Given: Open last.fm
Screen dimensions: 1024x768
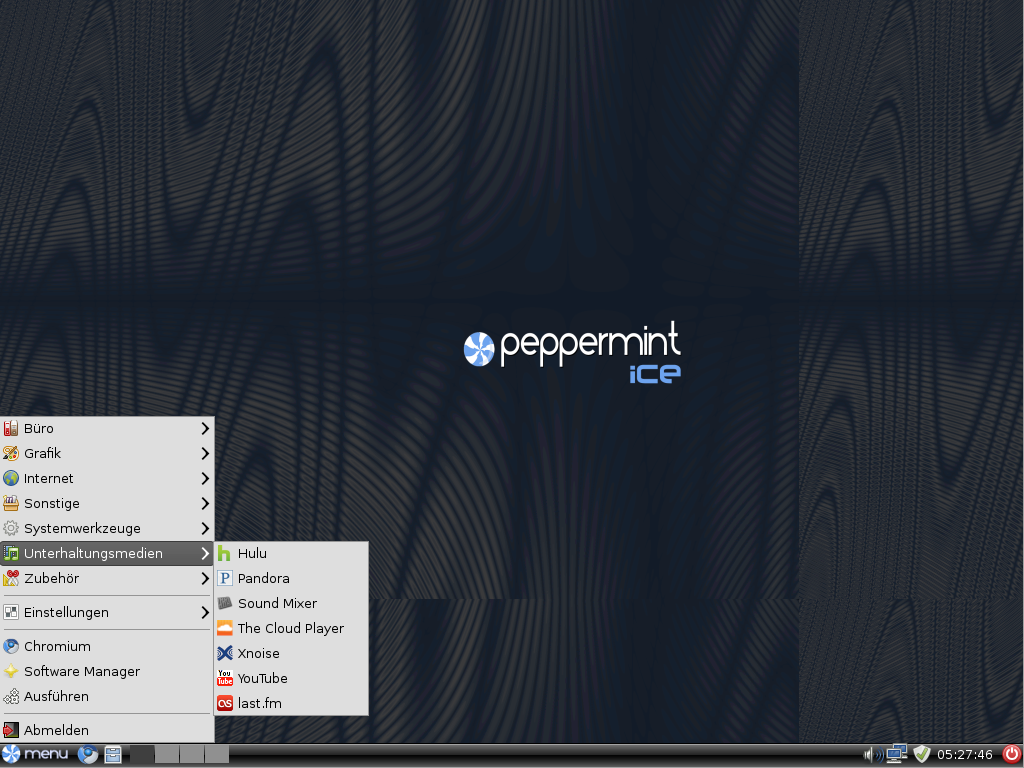Looking at the screenshot, I should click(258, 703).
